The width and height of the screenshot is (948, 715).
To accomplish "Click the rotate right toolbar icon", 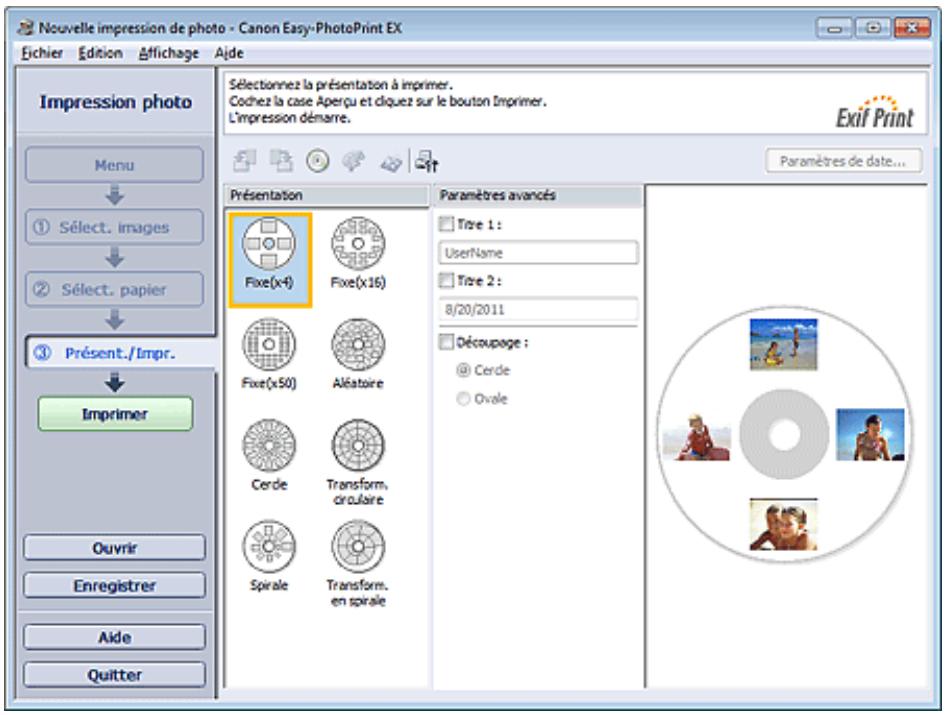I will tap(281, 161).
